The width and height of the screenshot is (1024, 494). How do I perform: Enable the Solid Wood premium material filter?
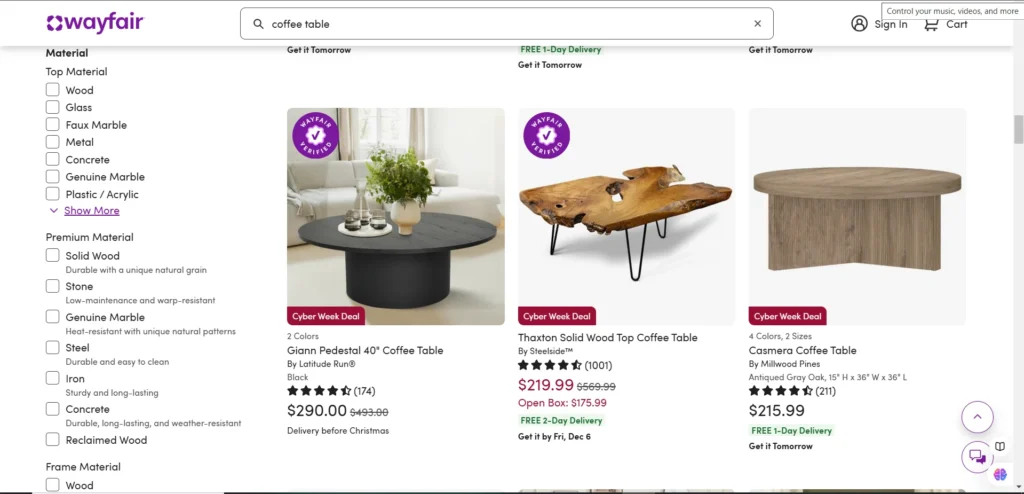(53, 256)
